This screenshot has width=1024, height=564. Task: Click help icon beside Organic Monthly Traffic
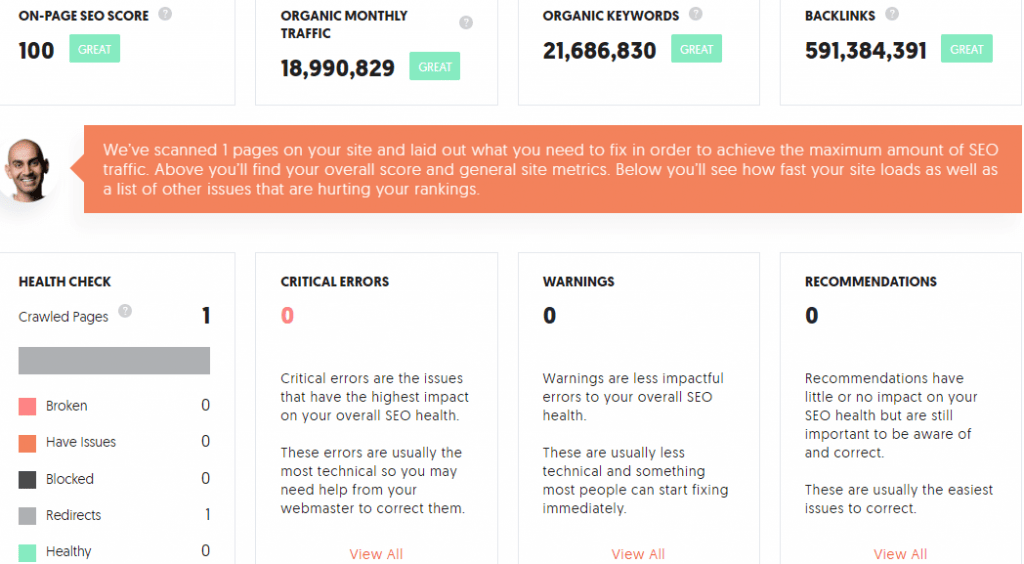tap(466, 23)
